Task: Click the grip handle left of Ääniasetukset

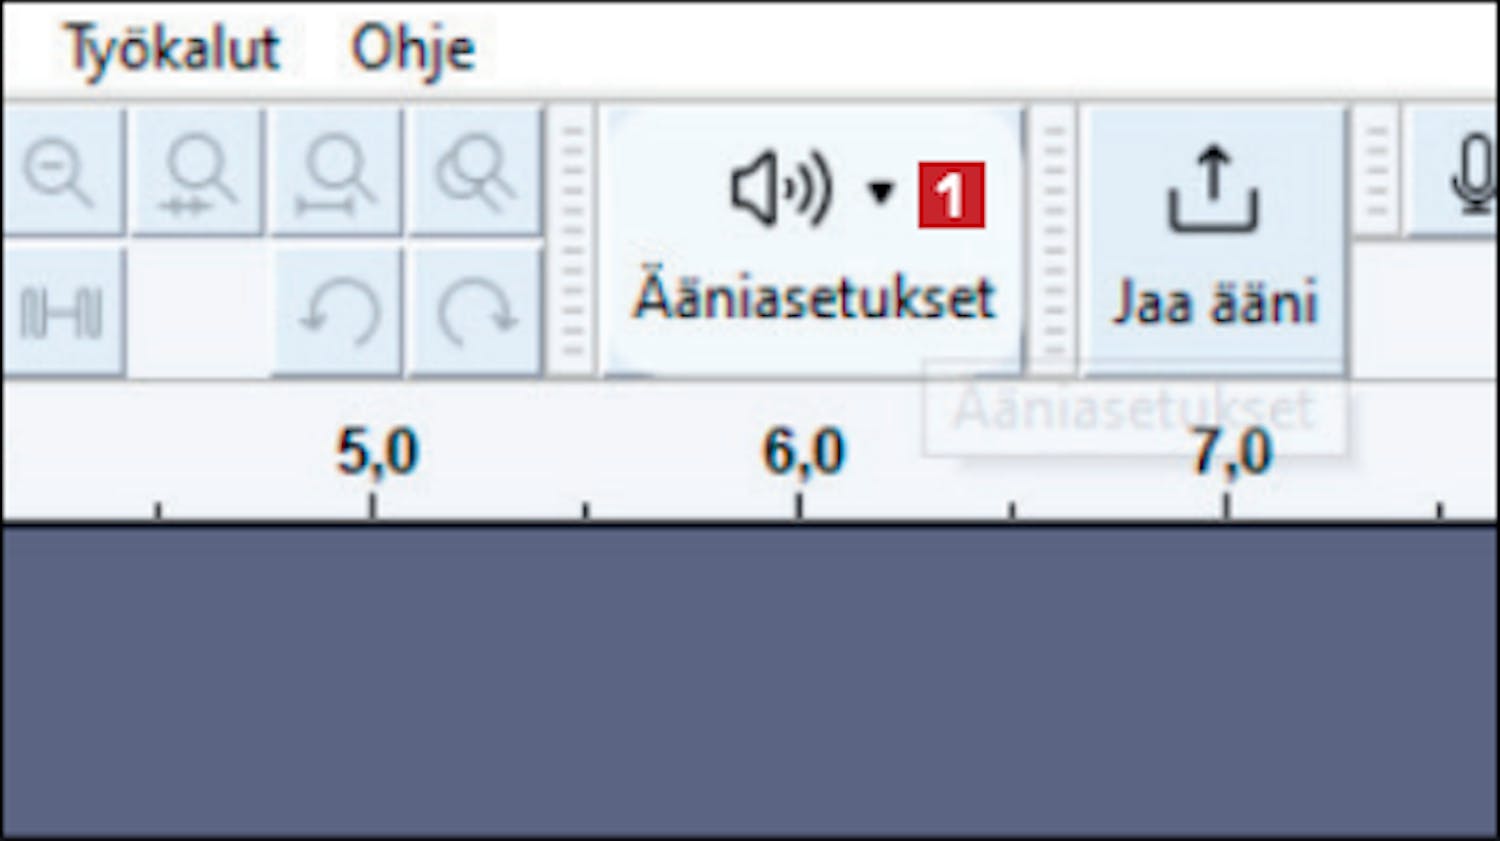Action: [572, 240]
